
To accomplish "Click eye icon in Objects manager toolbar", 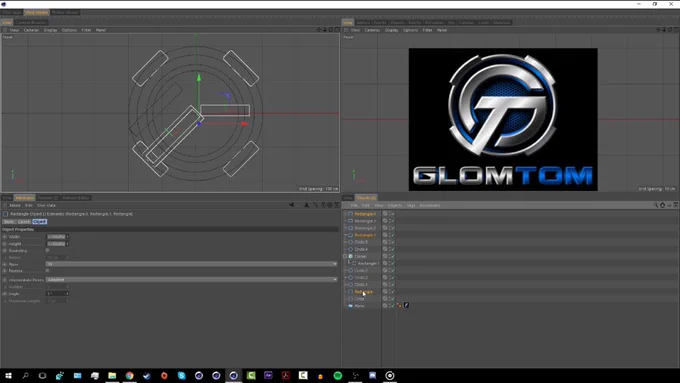I will click(669, 205).
